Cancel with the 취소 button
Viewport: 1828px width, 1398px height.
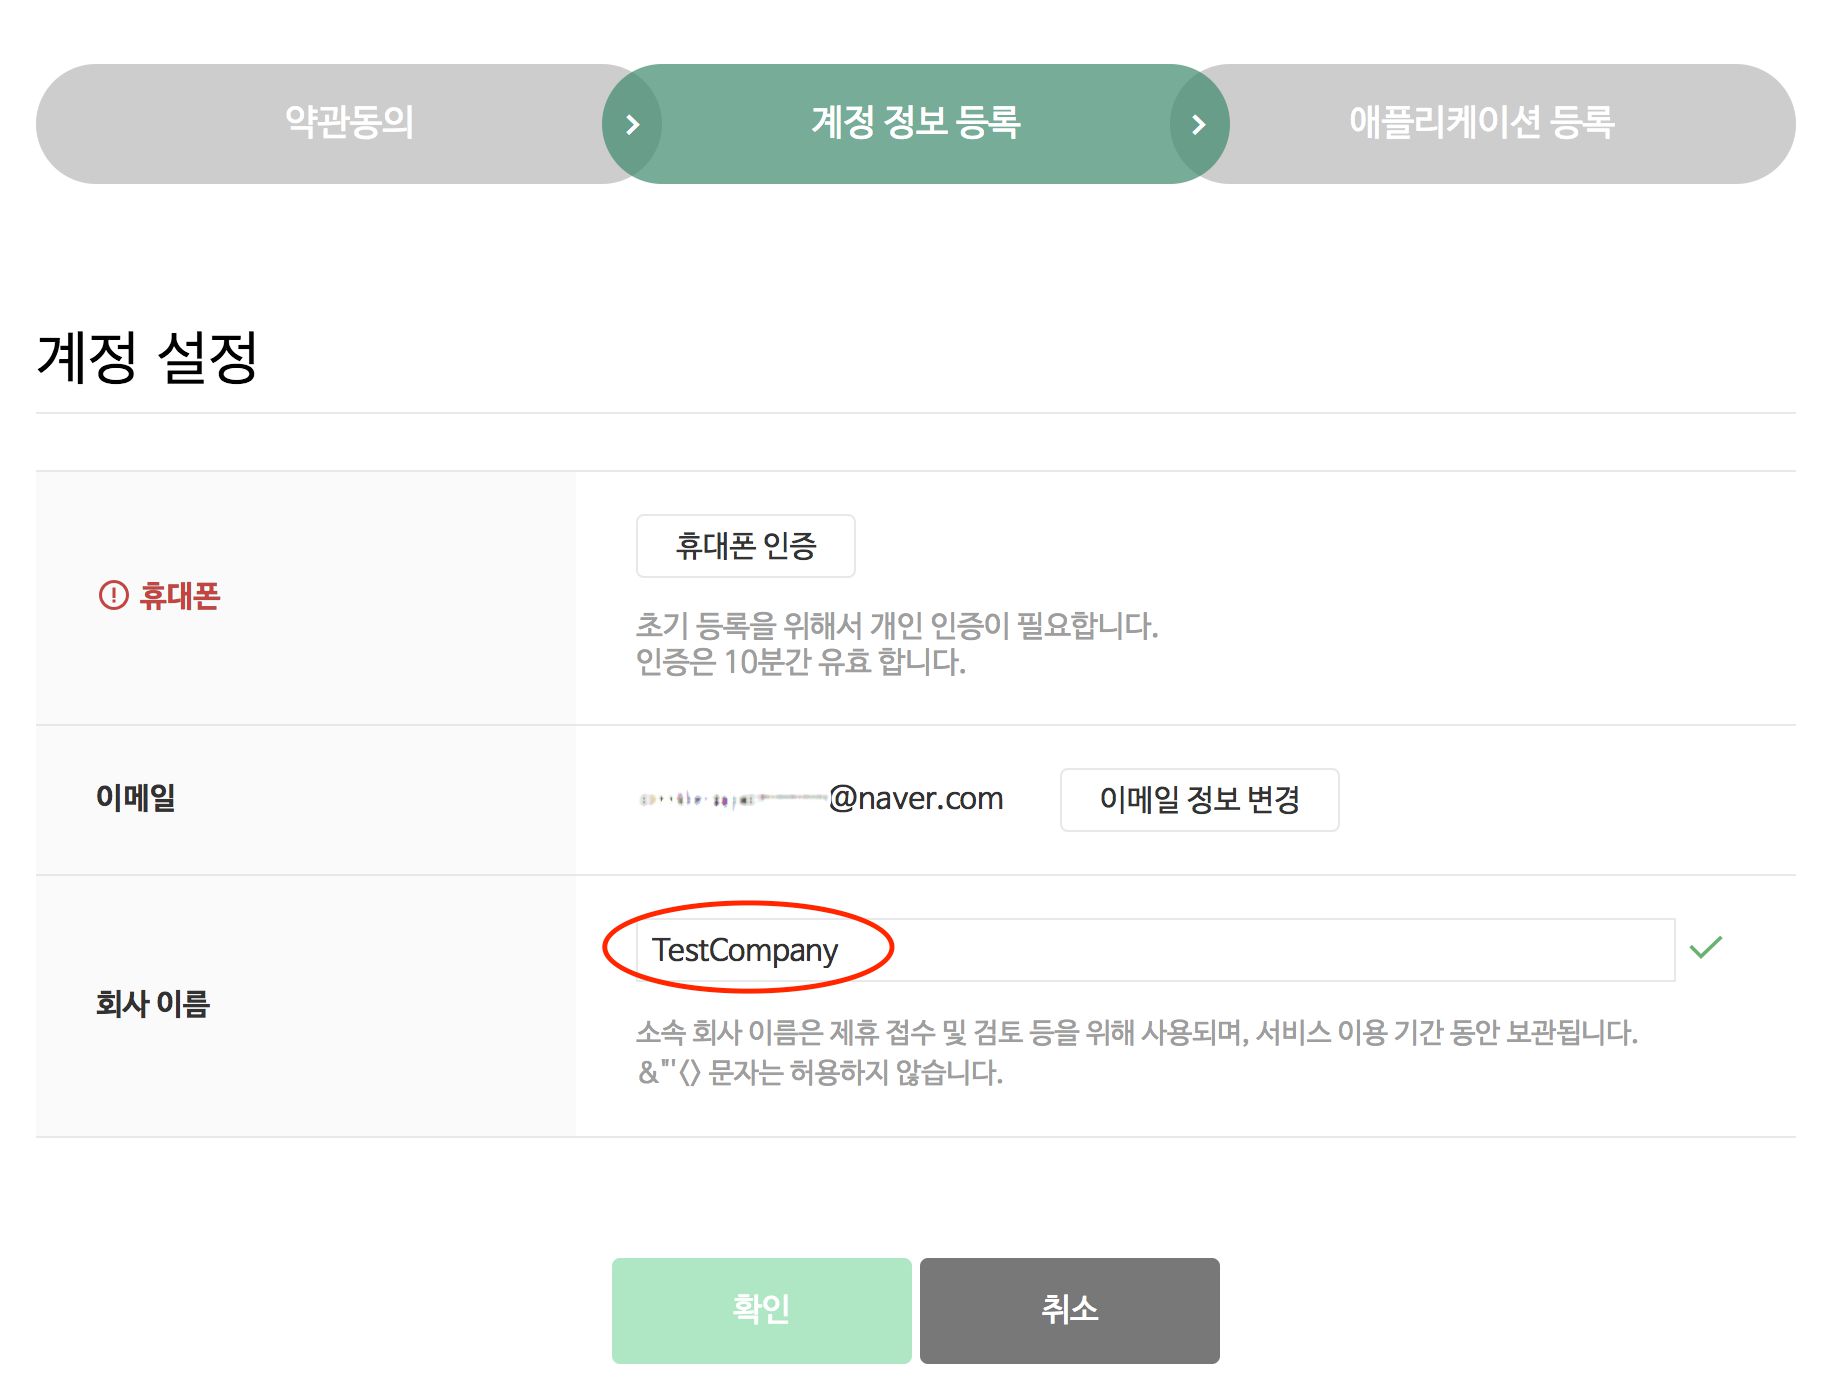coord(1069,1310)
